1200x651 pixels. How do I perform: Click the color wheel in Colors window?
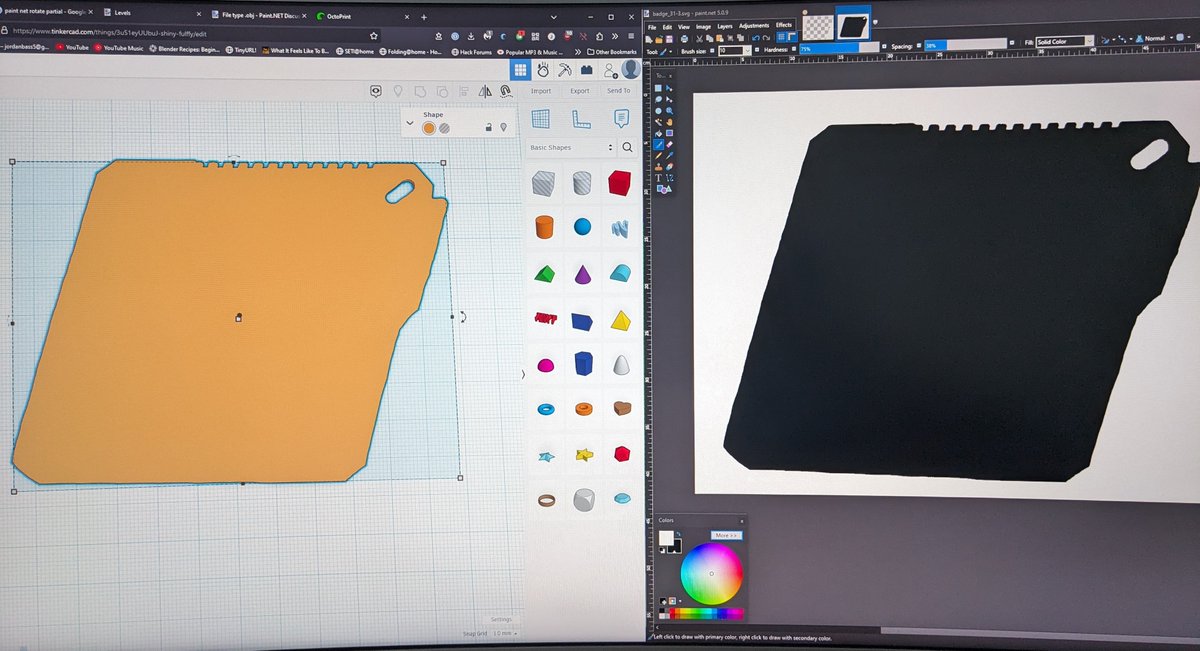click(711, 573)
